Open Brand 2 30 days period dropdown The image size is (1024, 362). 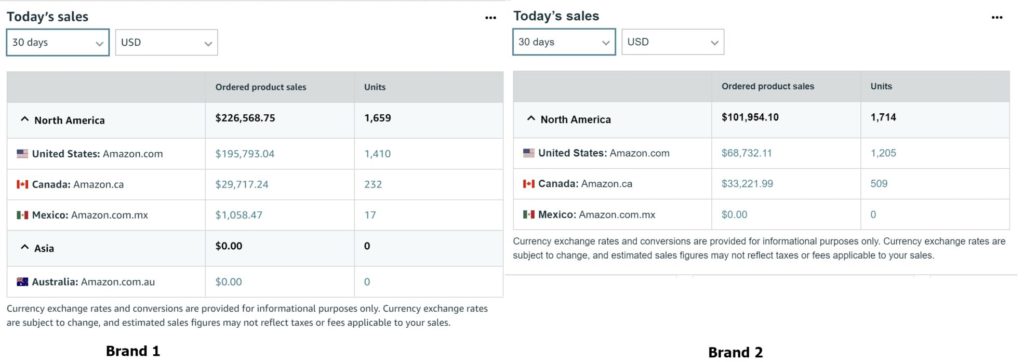(x=564, y=42)
